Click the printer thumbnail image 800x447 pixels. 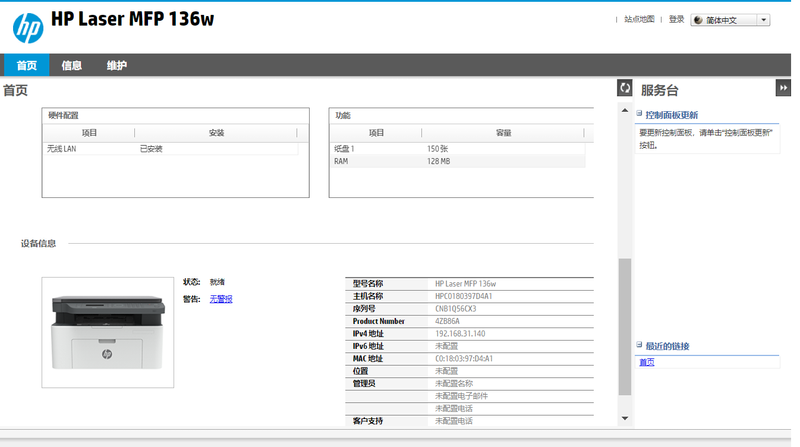click(108, 332)
